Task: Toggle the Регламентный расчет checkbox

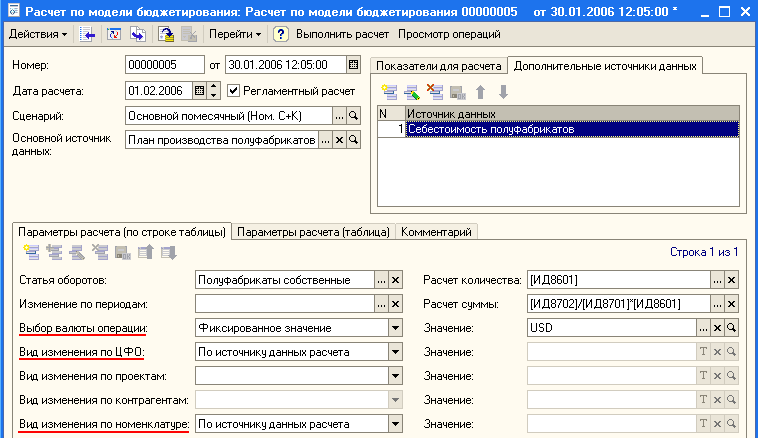Action: [234, 91]
